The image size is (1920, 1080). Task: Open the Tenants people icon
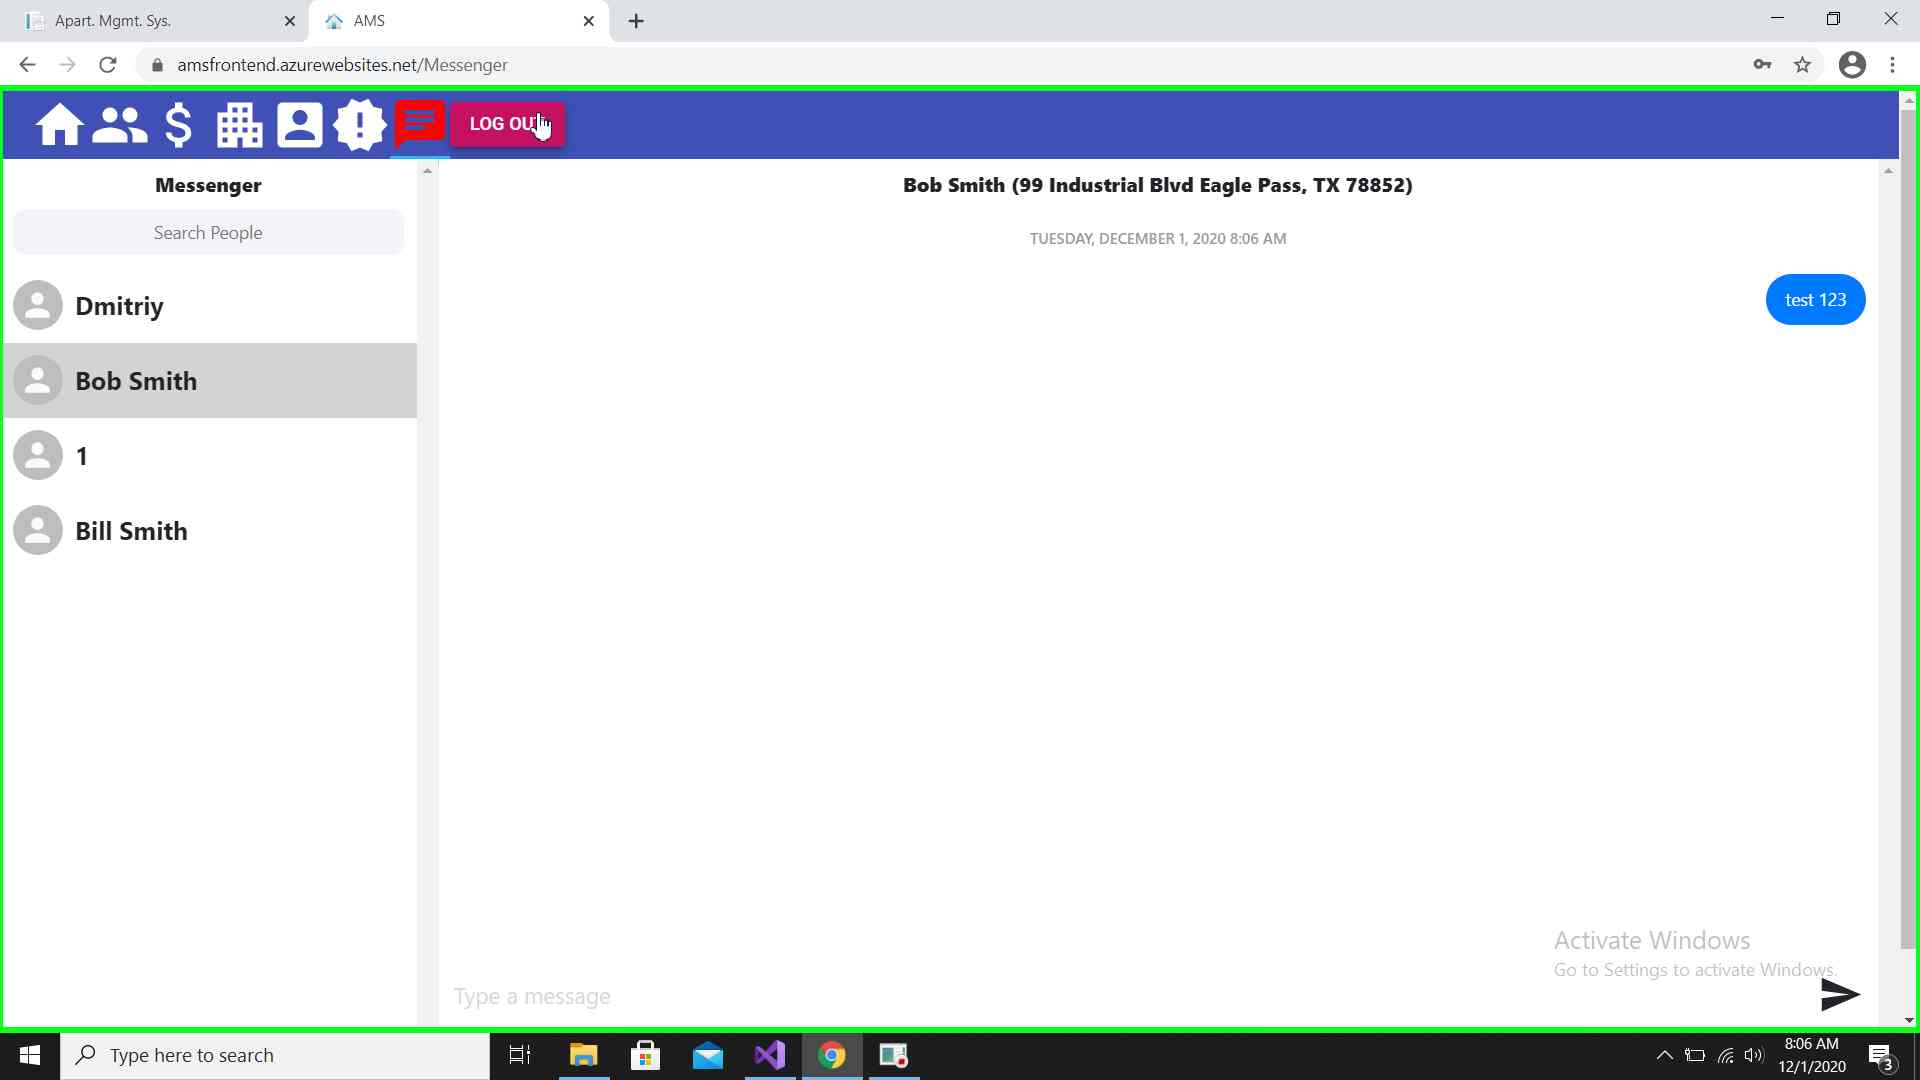coord(120,125)
